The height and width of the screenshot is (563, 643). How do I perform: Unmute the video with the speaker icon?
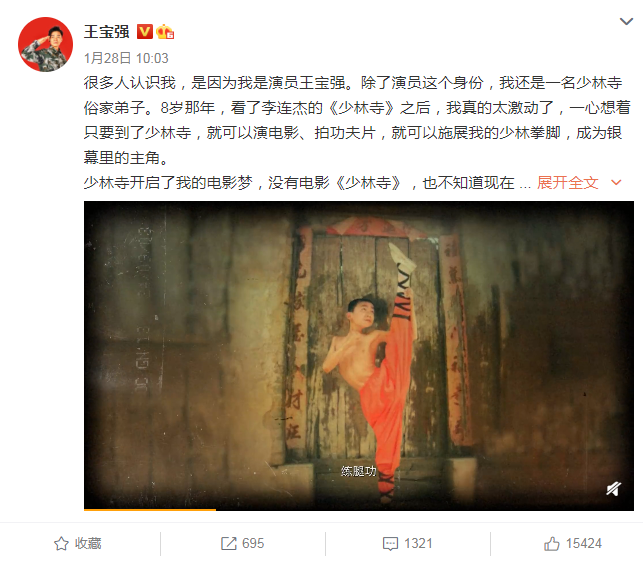tap(613, 489)
